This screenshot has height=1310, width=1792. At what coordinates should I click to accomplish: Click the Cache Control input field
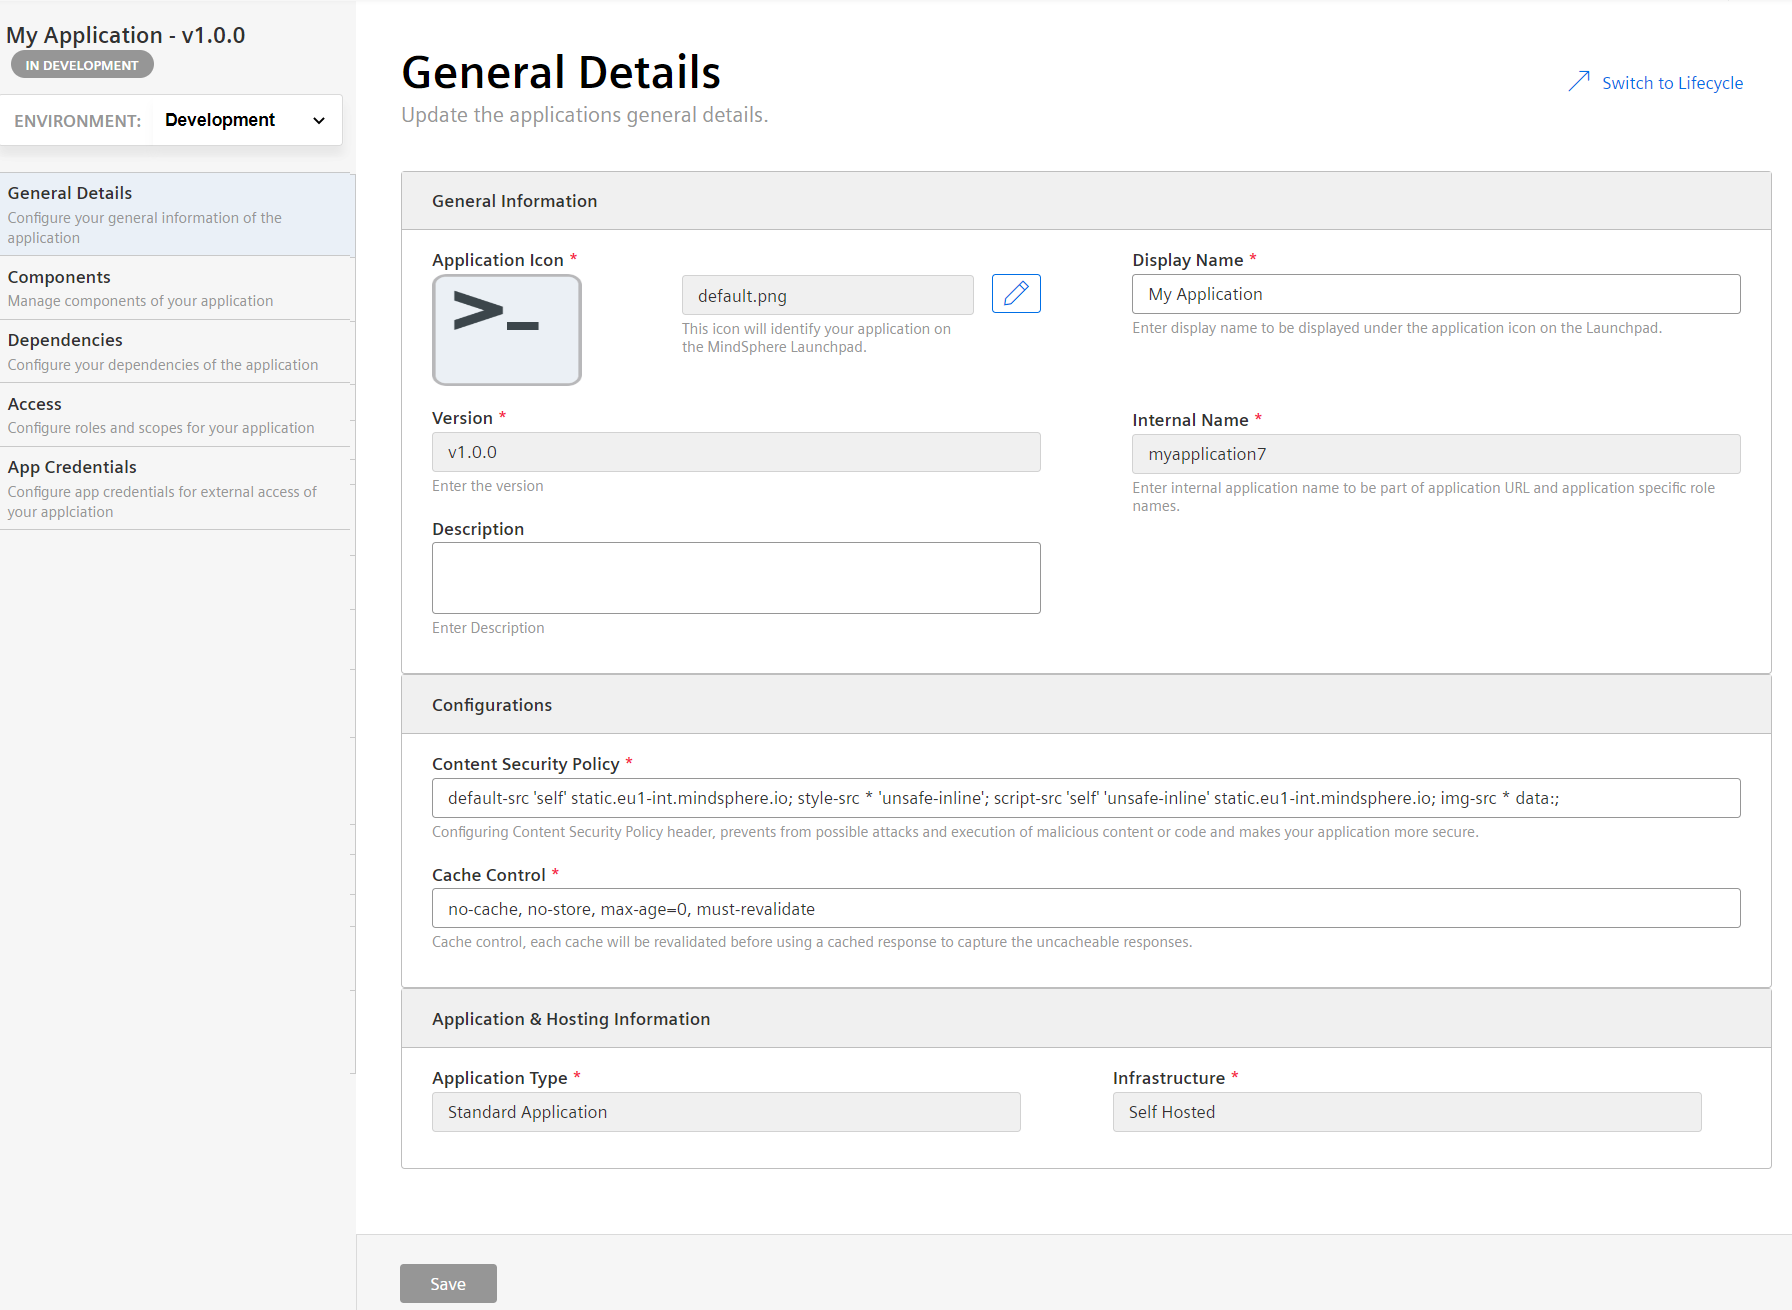(x=1086, y=908)
